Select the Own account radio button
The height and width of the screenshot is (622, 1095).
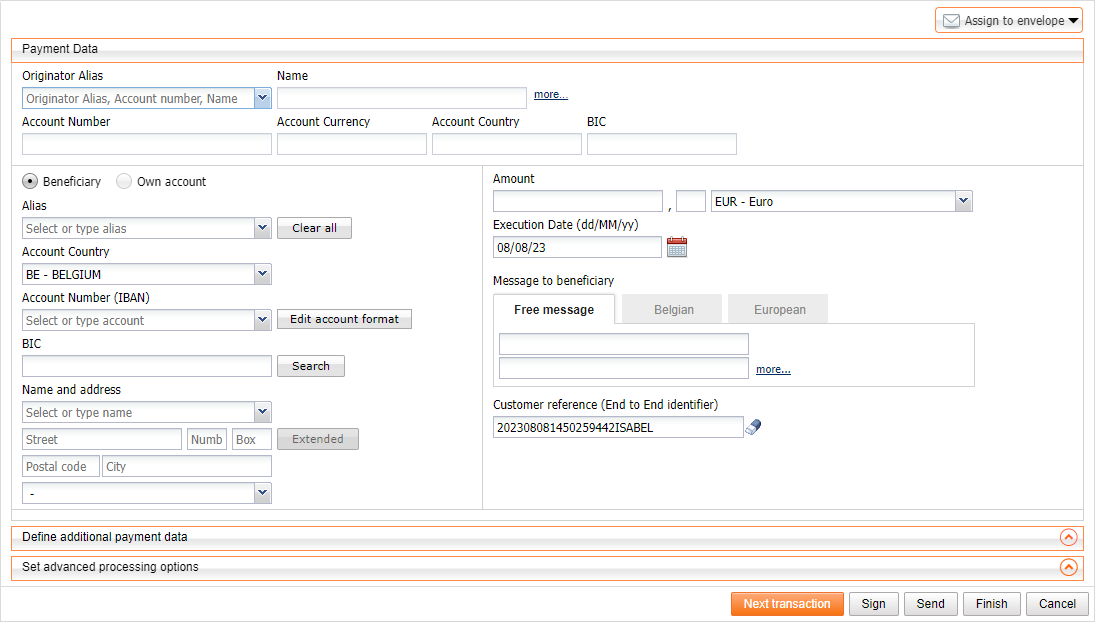coord(124,182)
